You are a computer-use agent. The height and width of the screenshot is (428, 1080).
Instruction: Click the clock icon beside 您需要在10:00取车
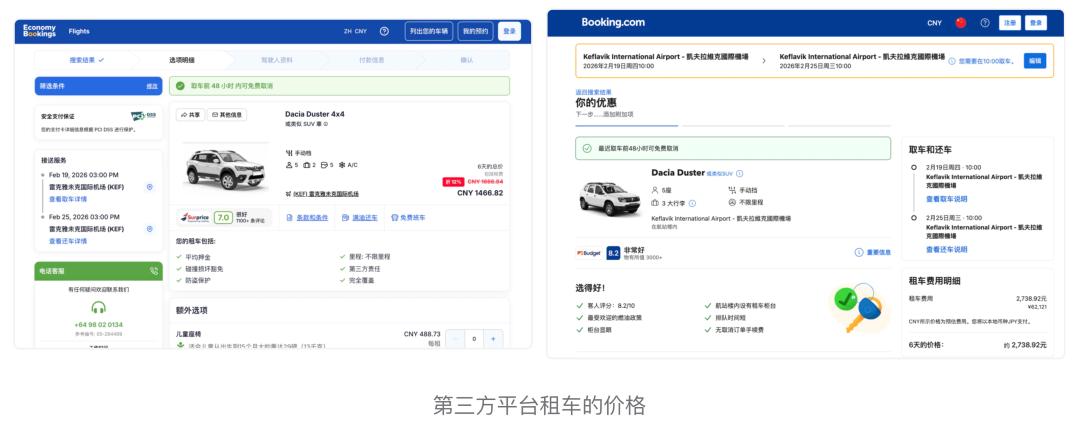coord(952,61)
